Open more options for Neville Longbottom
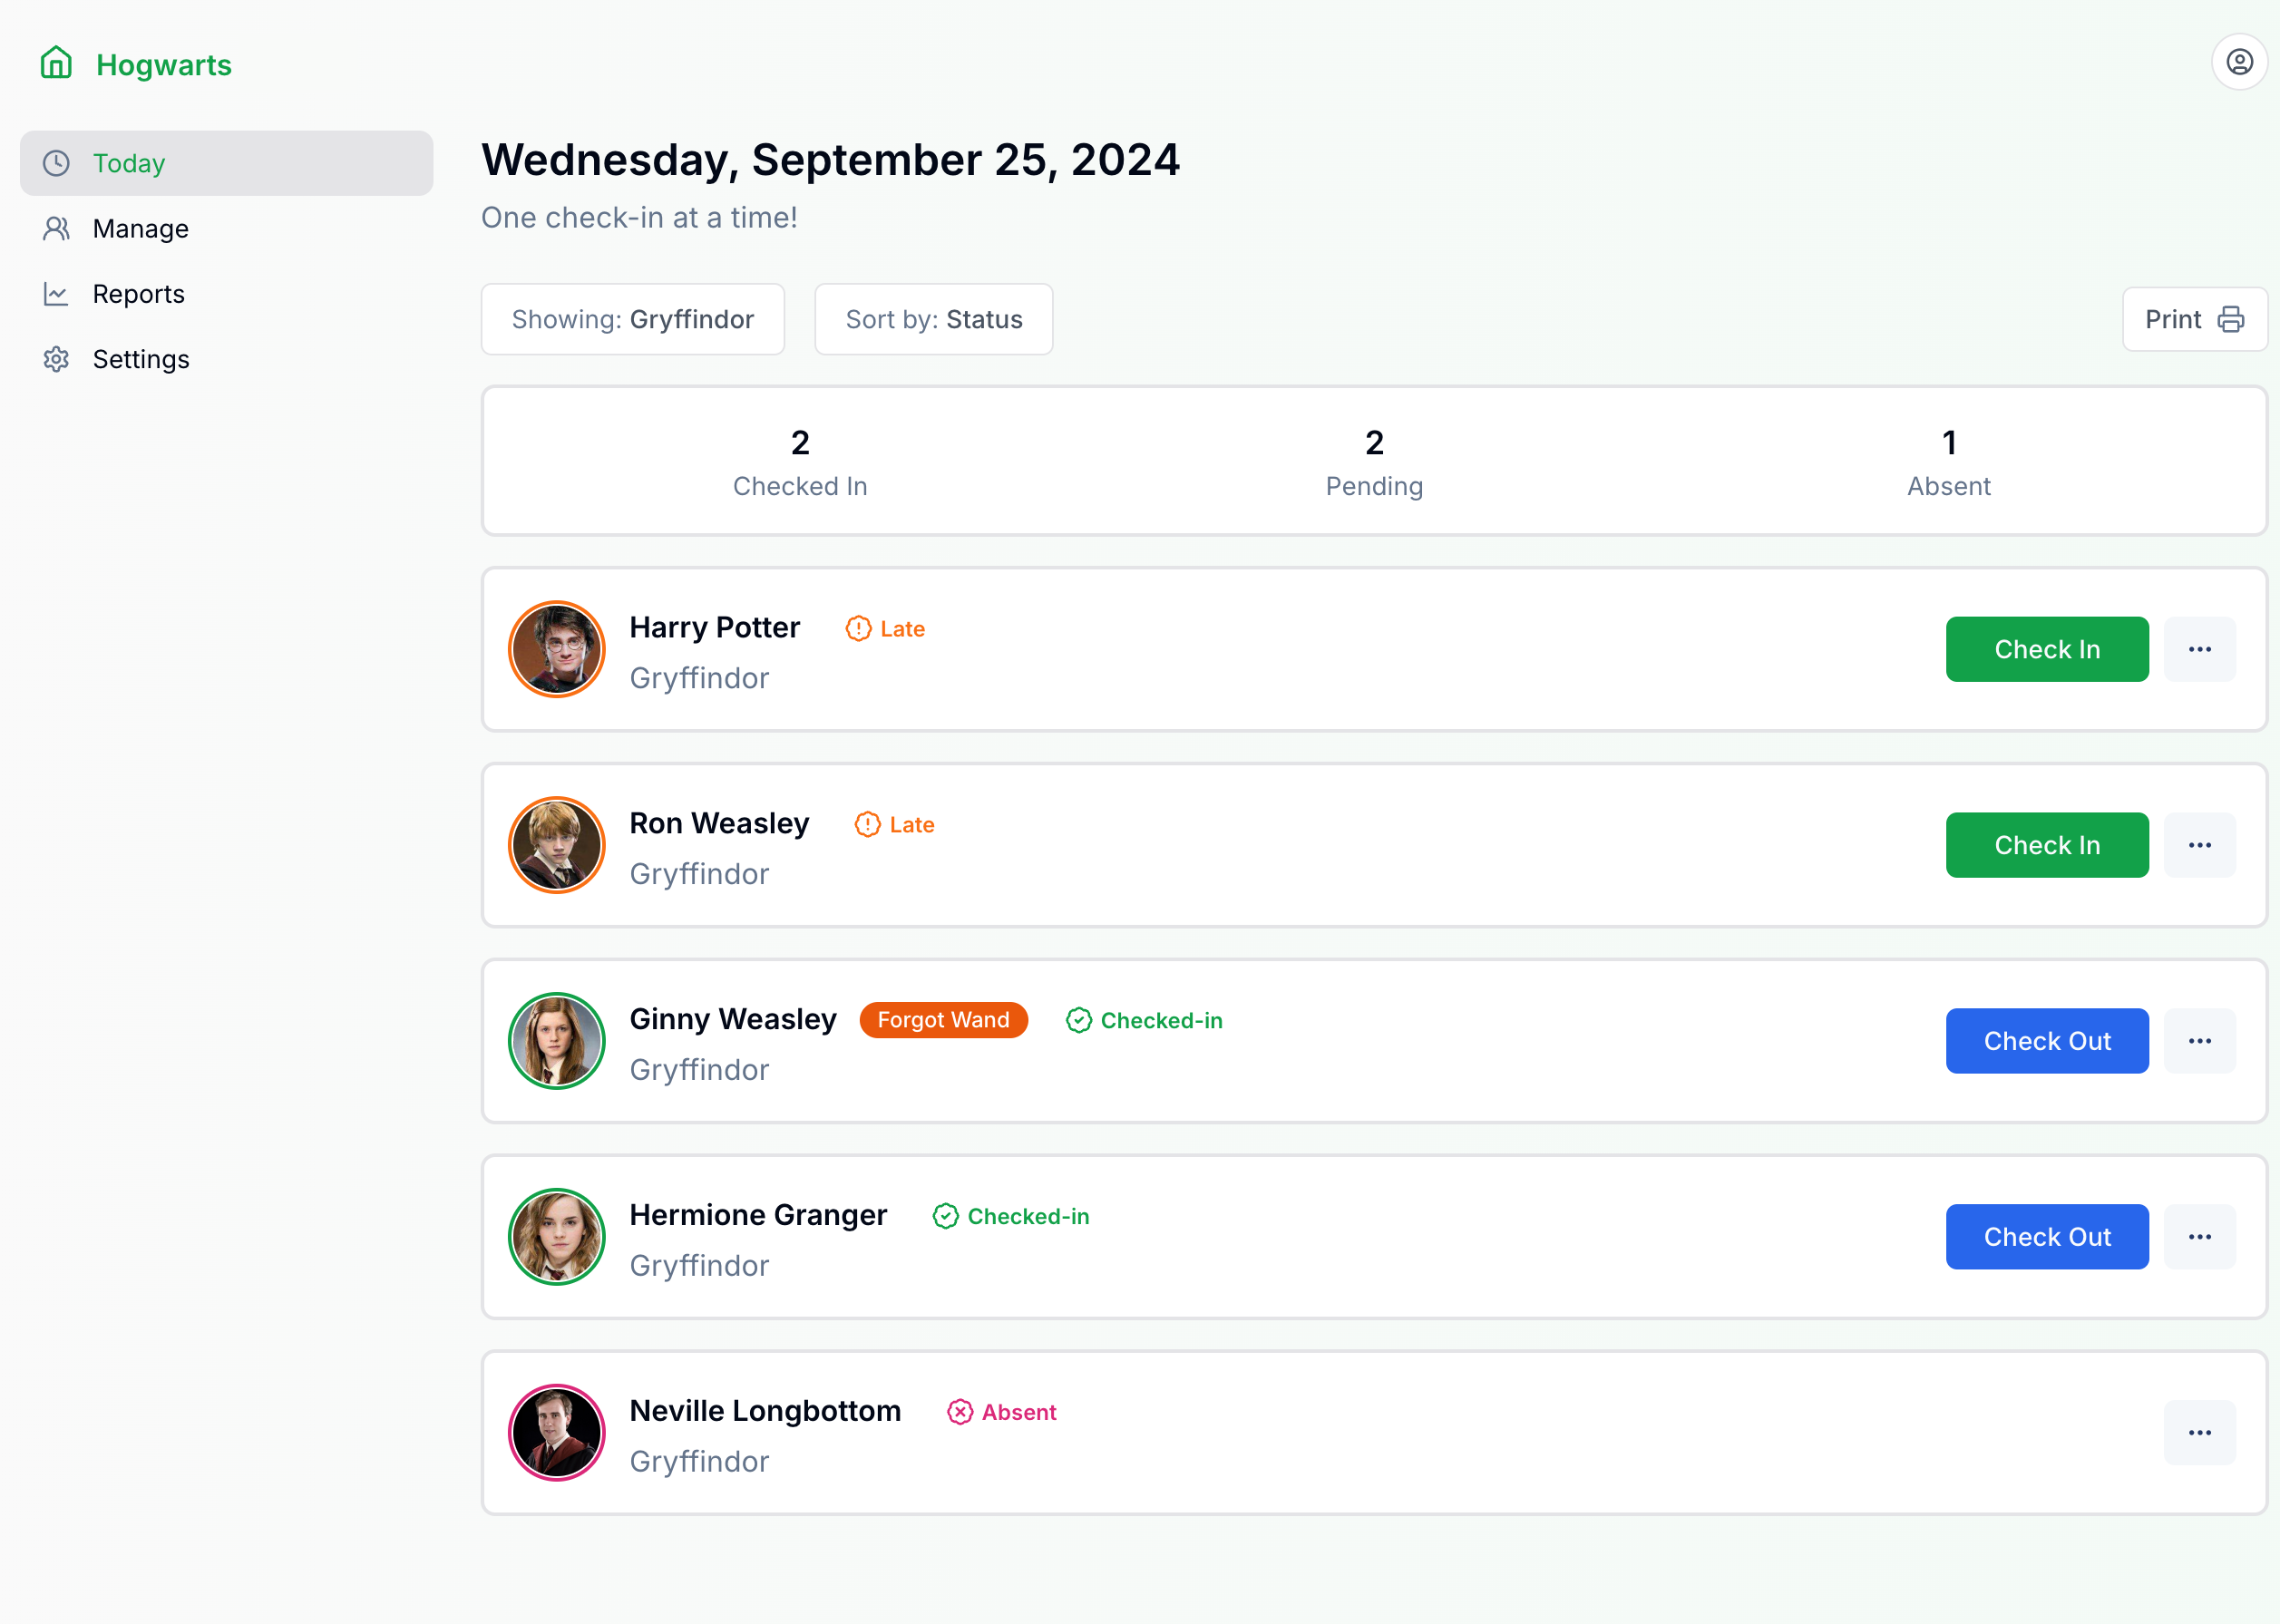 [x=2199, y=1433]
